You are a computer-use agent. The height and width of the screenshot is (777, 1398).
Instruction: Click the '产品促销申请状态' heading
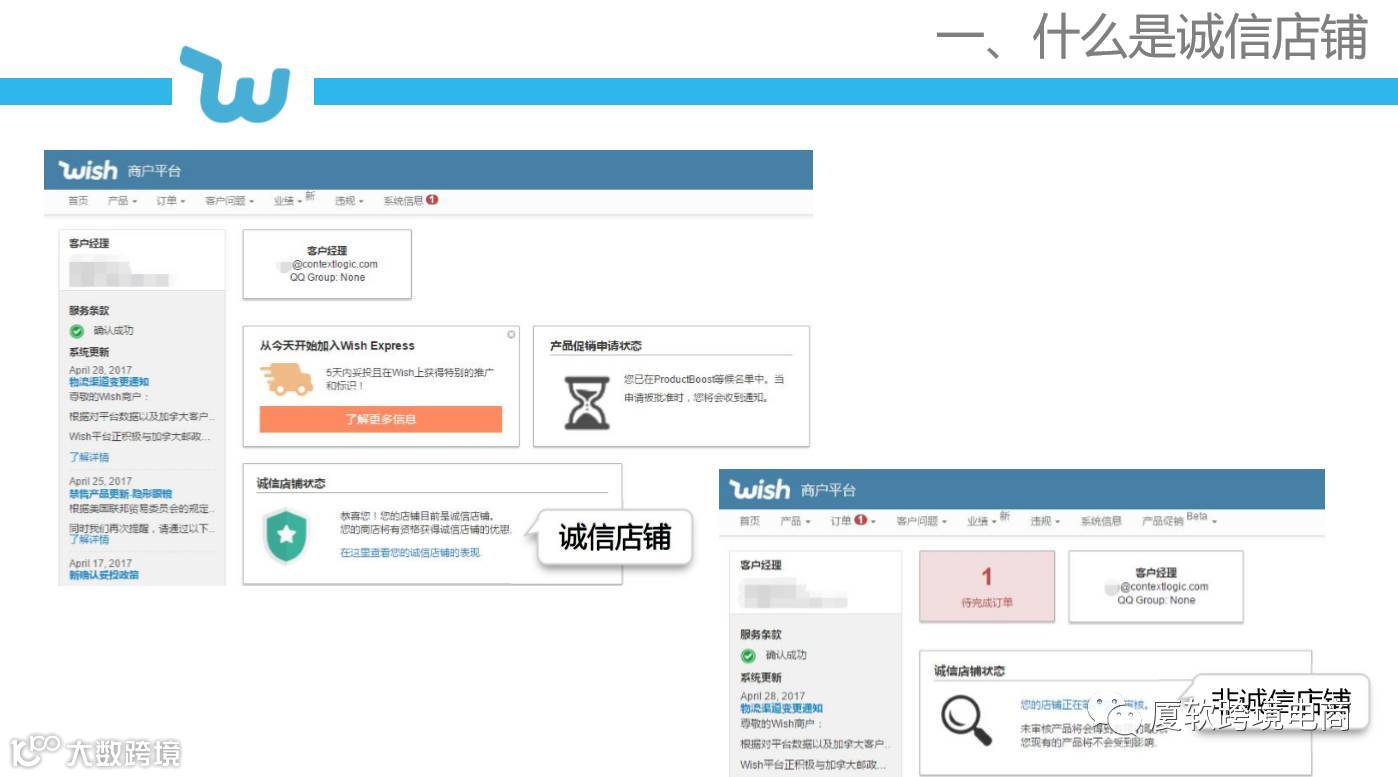596,346
